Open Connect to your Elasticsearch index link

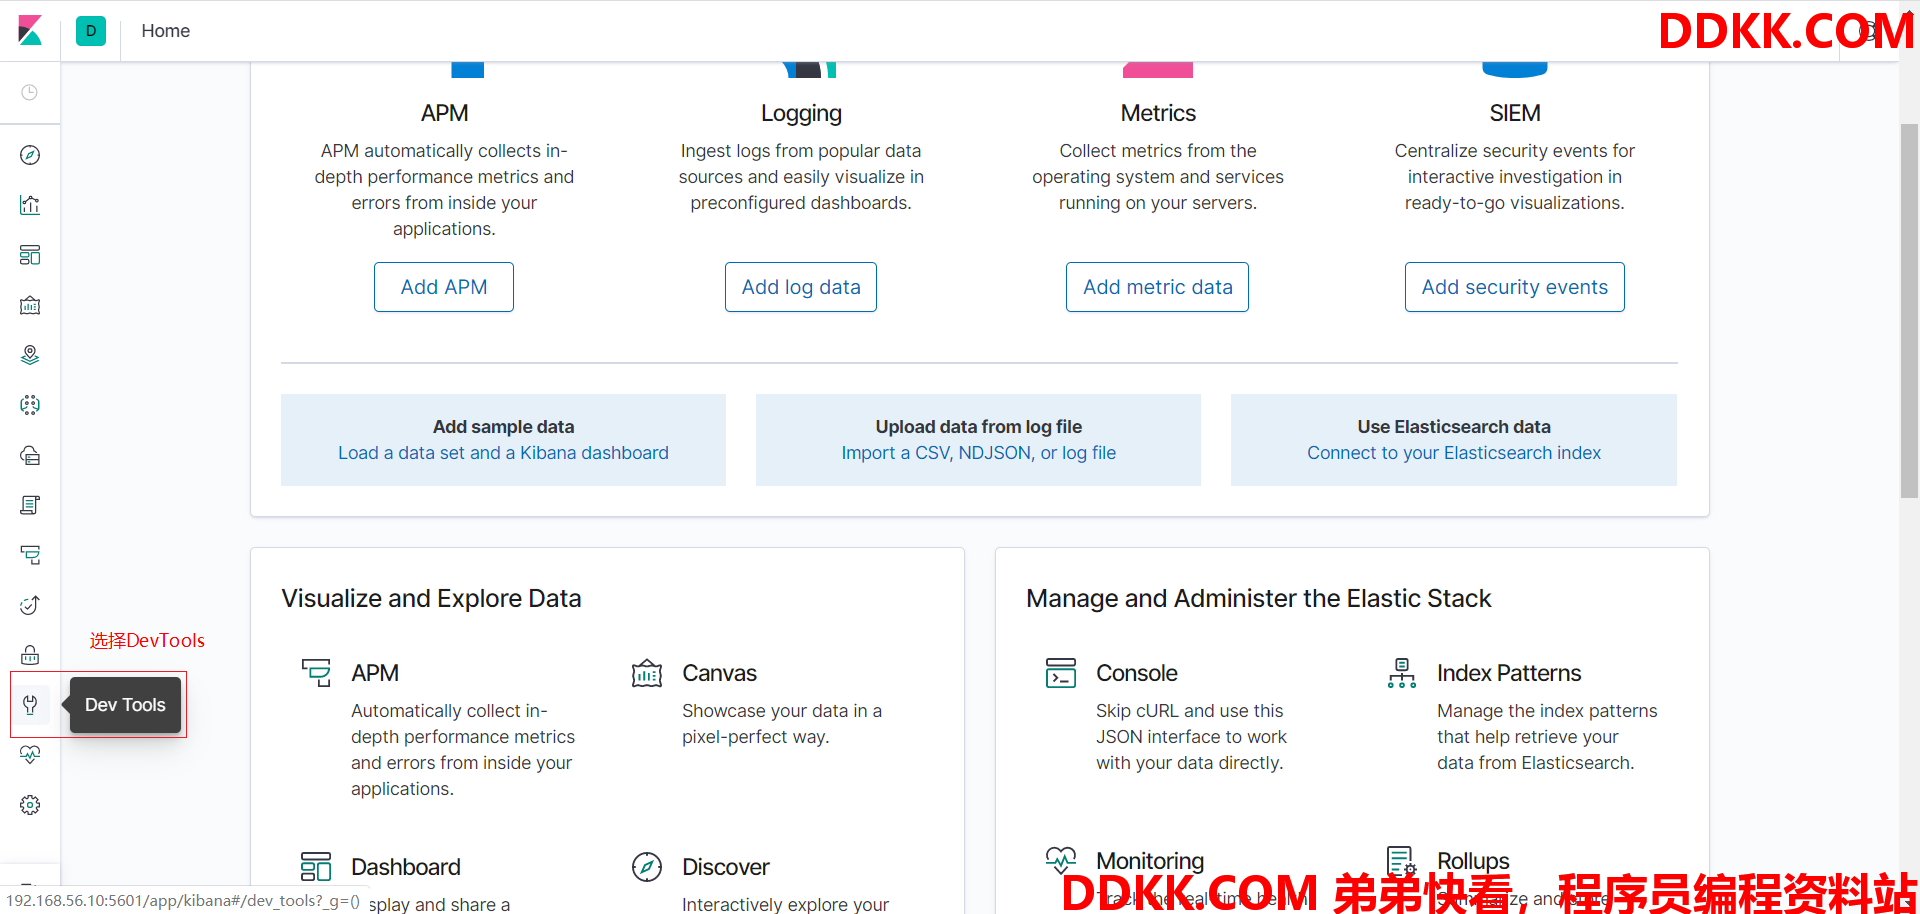[x=1454, y=453]
